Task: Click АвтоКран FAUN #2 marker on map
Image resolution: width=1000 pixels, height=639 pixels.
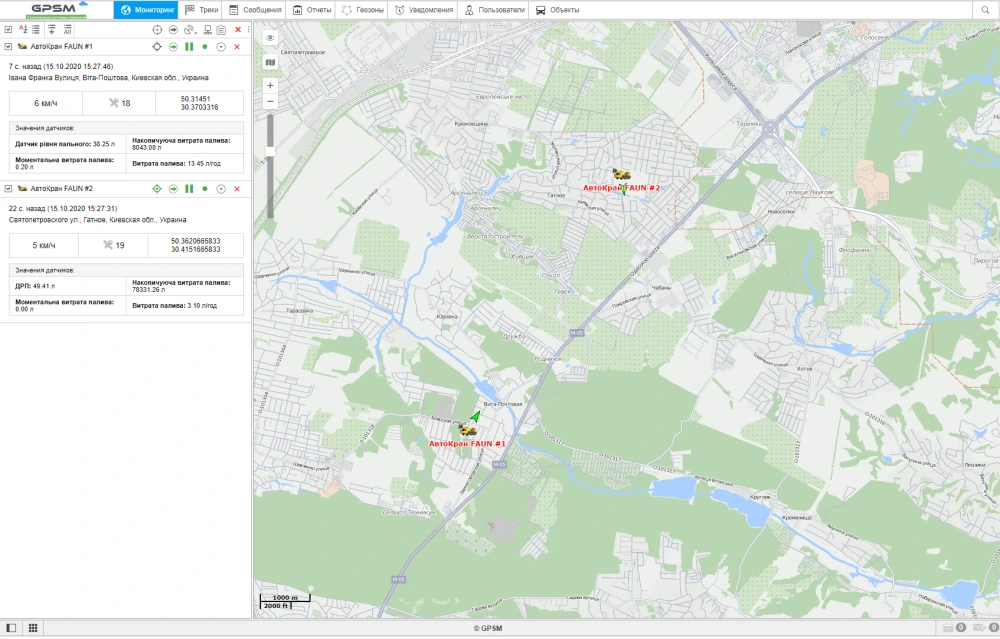Action: click(622, 175)
